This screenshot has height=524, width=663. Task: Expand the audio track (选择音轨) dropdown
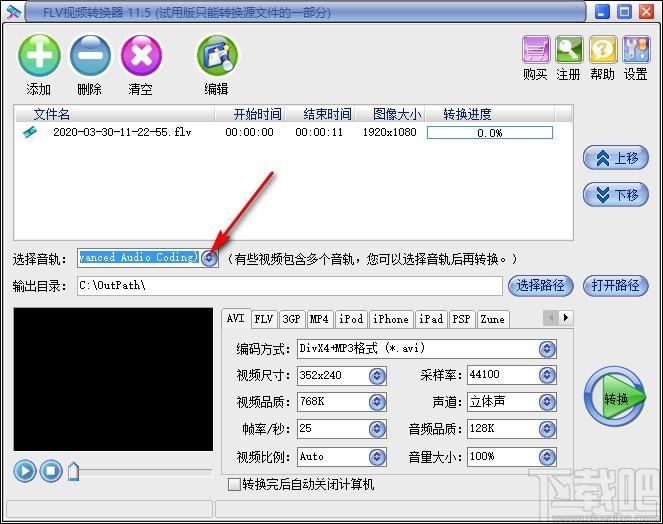209,258
